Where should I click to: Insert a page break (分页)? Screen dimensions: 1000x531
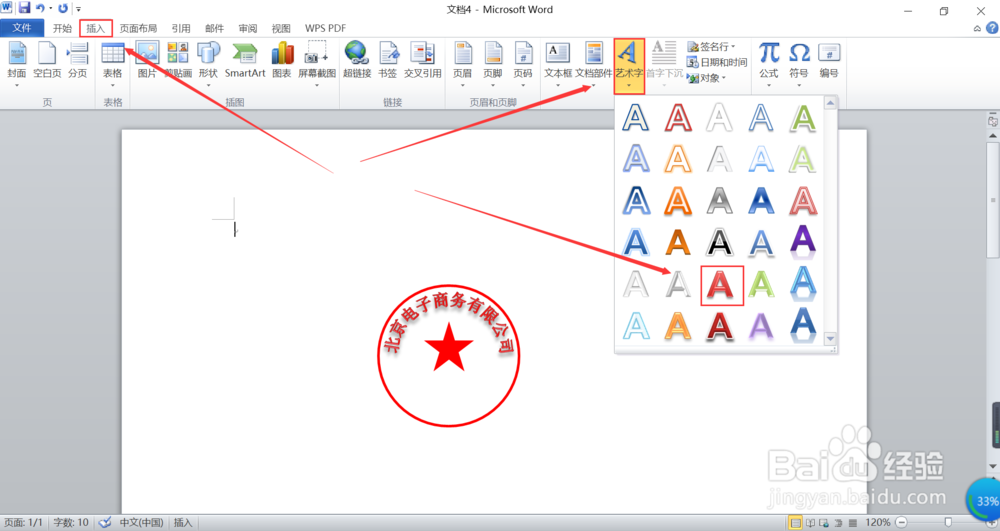77,62
